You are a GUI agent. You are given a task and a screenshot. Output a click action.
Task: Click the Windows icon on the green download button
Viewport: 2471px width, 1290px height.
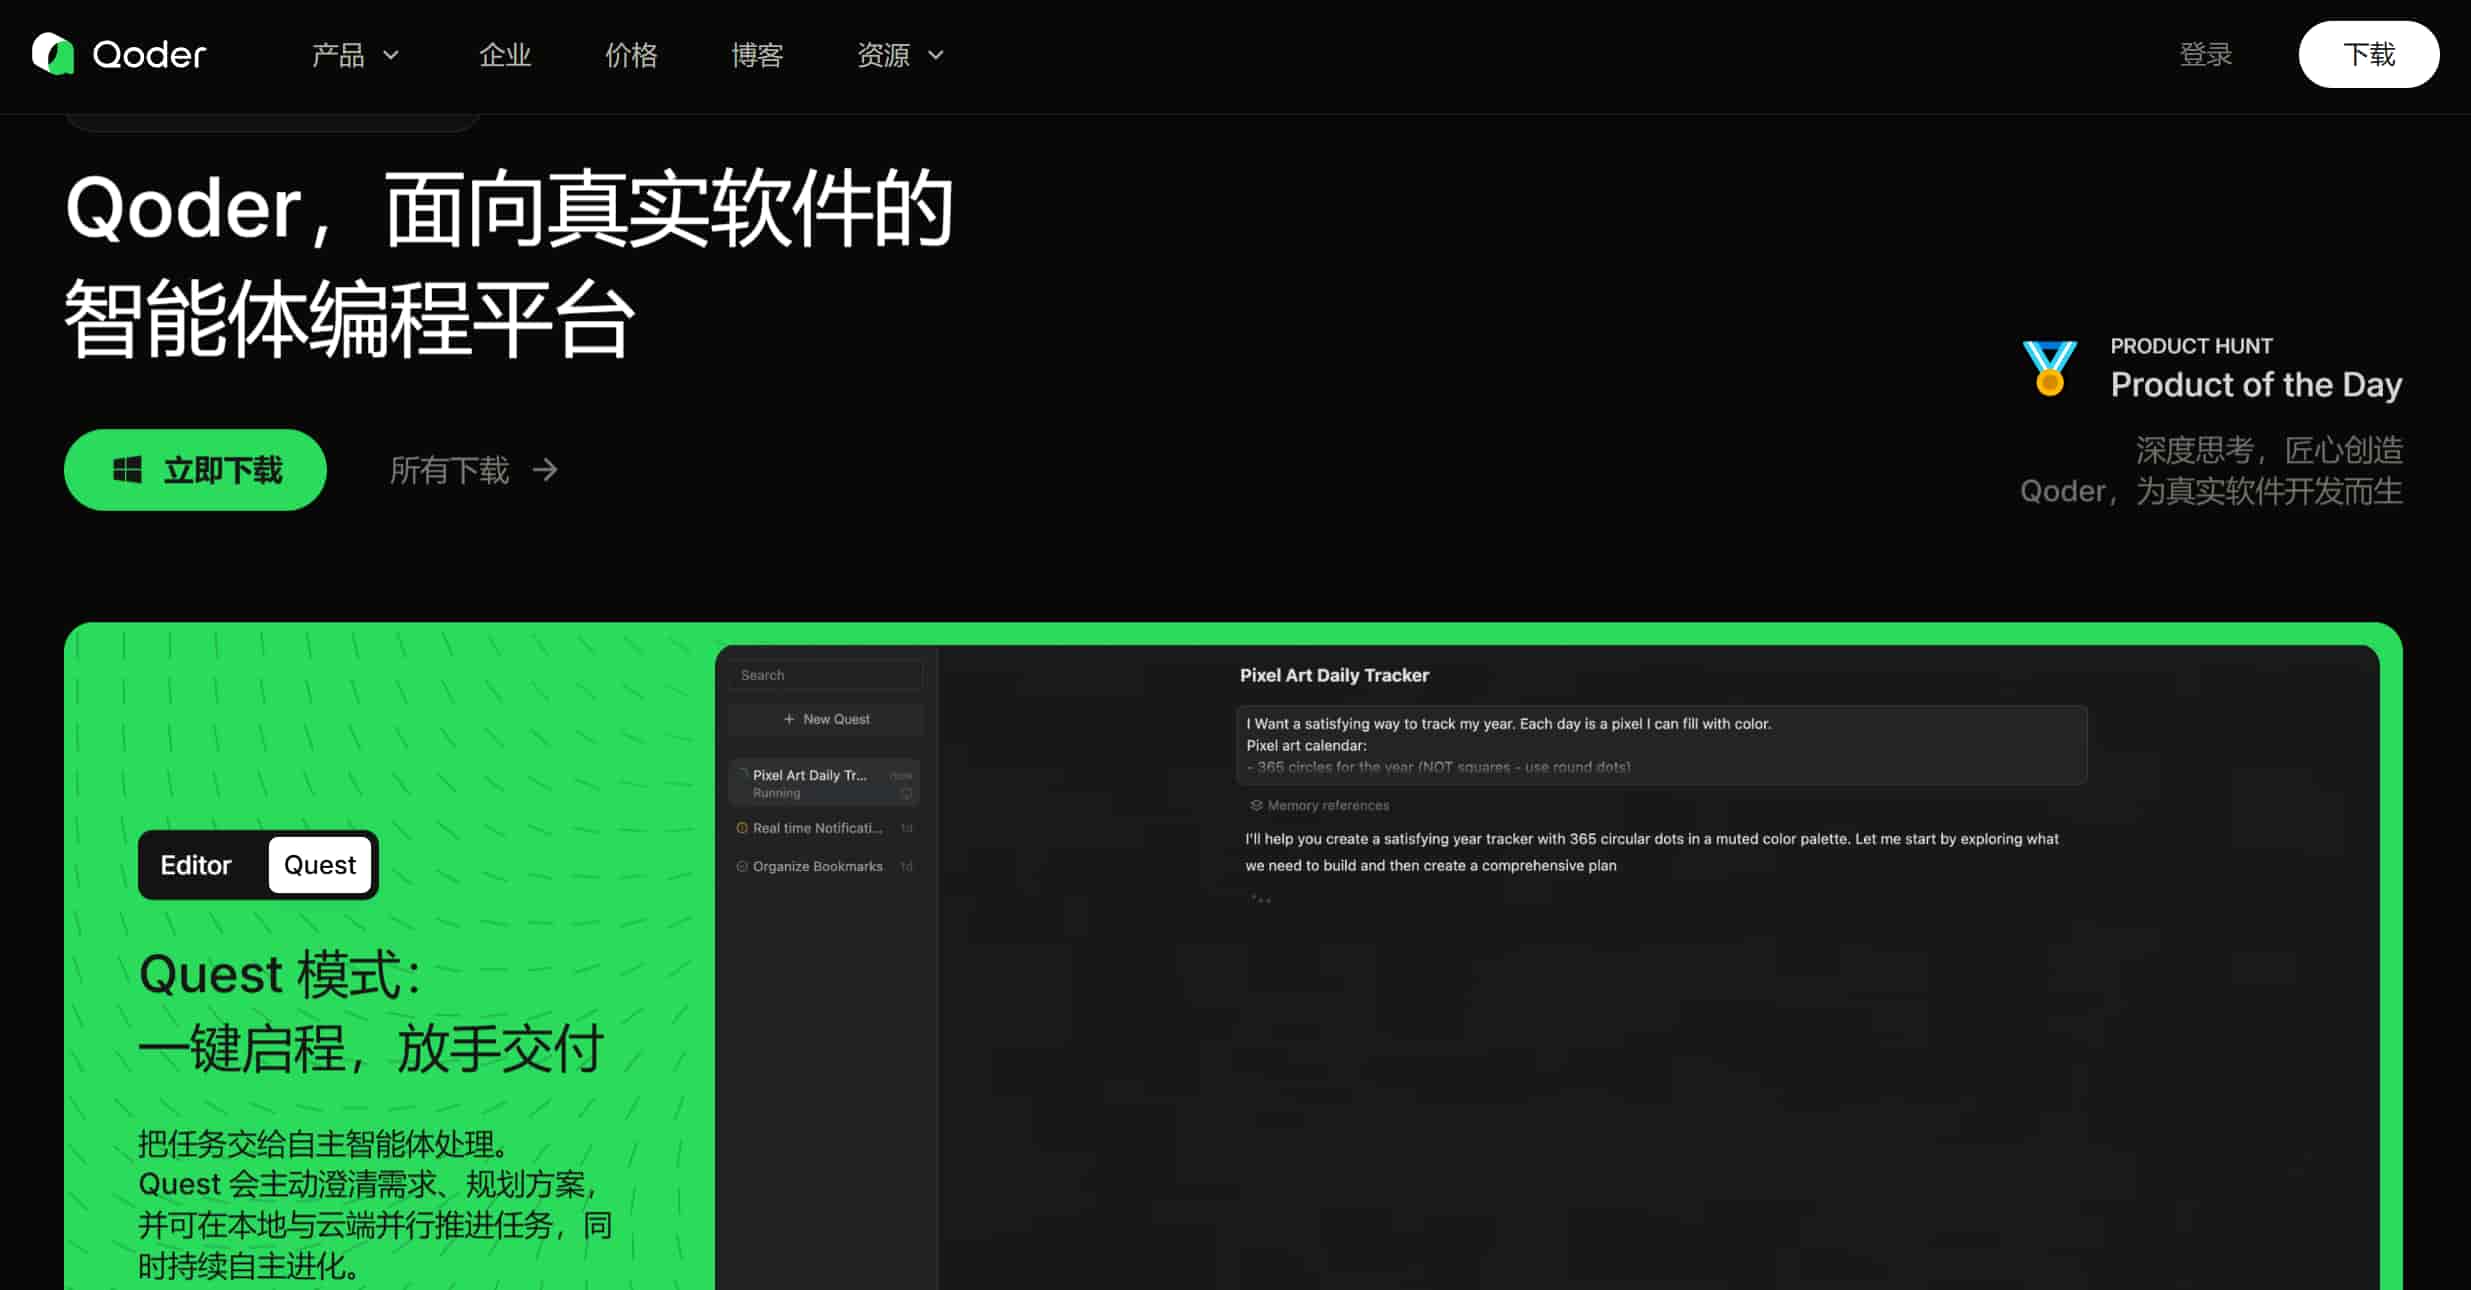pos(127,470)
